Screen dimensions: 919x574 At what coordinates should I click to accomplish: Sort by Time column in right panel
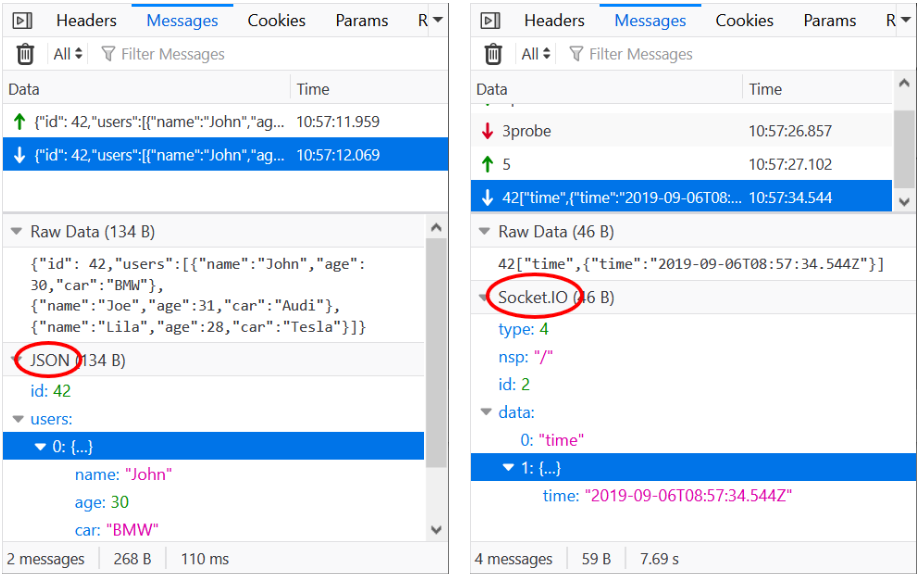tap(818, 89)
